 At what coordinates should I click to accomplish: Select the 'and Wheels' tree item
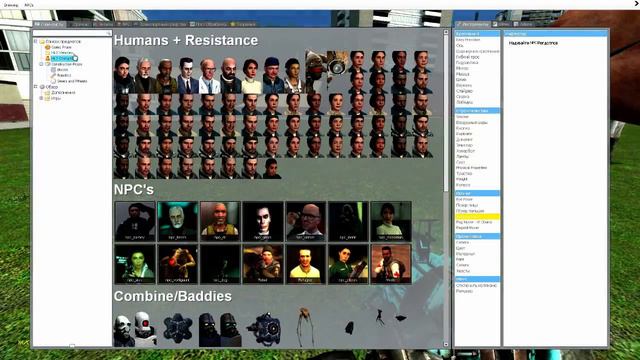coord(72,81)
